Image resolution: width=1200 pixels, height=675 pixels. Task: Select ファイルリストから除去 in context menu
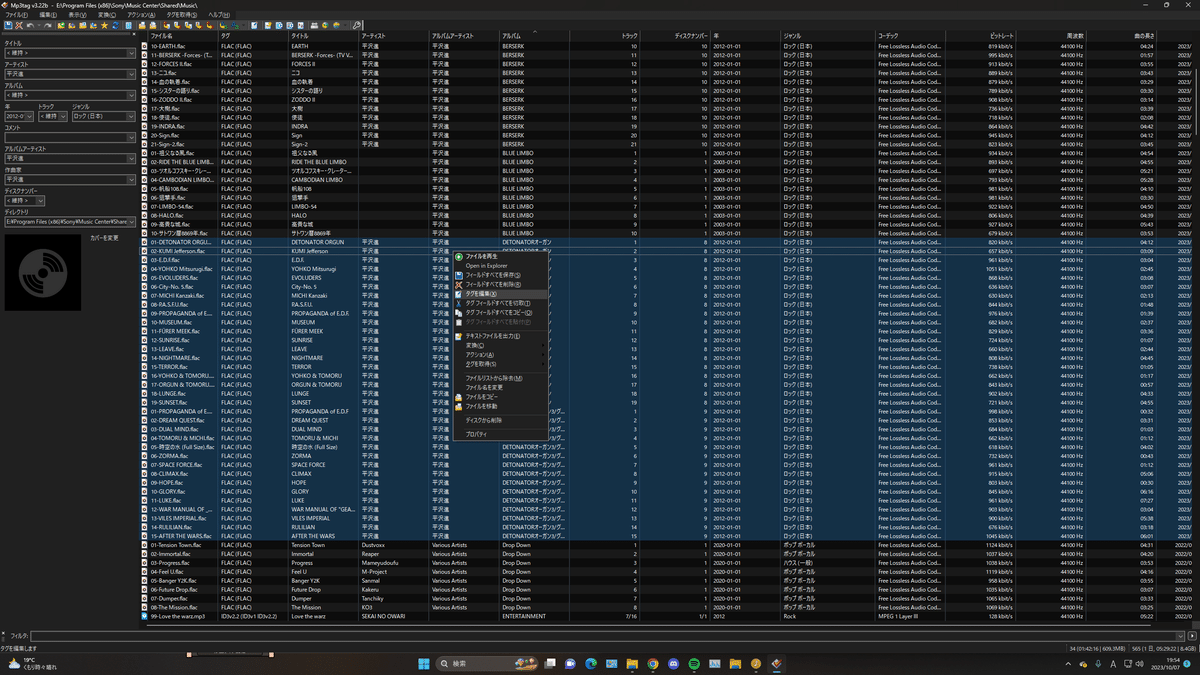[x=499, y=378]
